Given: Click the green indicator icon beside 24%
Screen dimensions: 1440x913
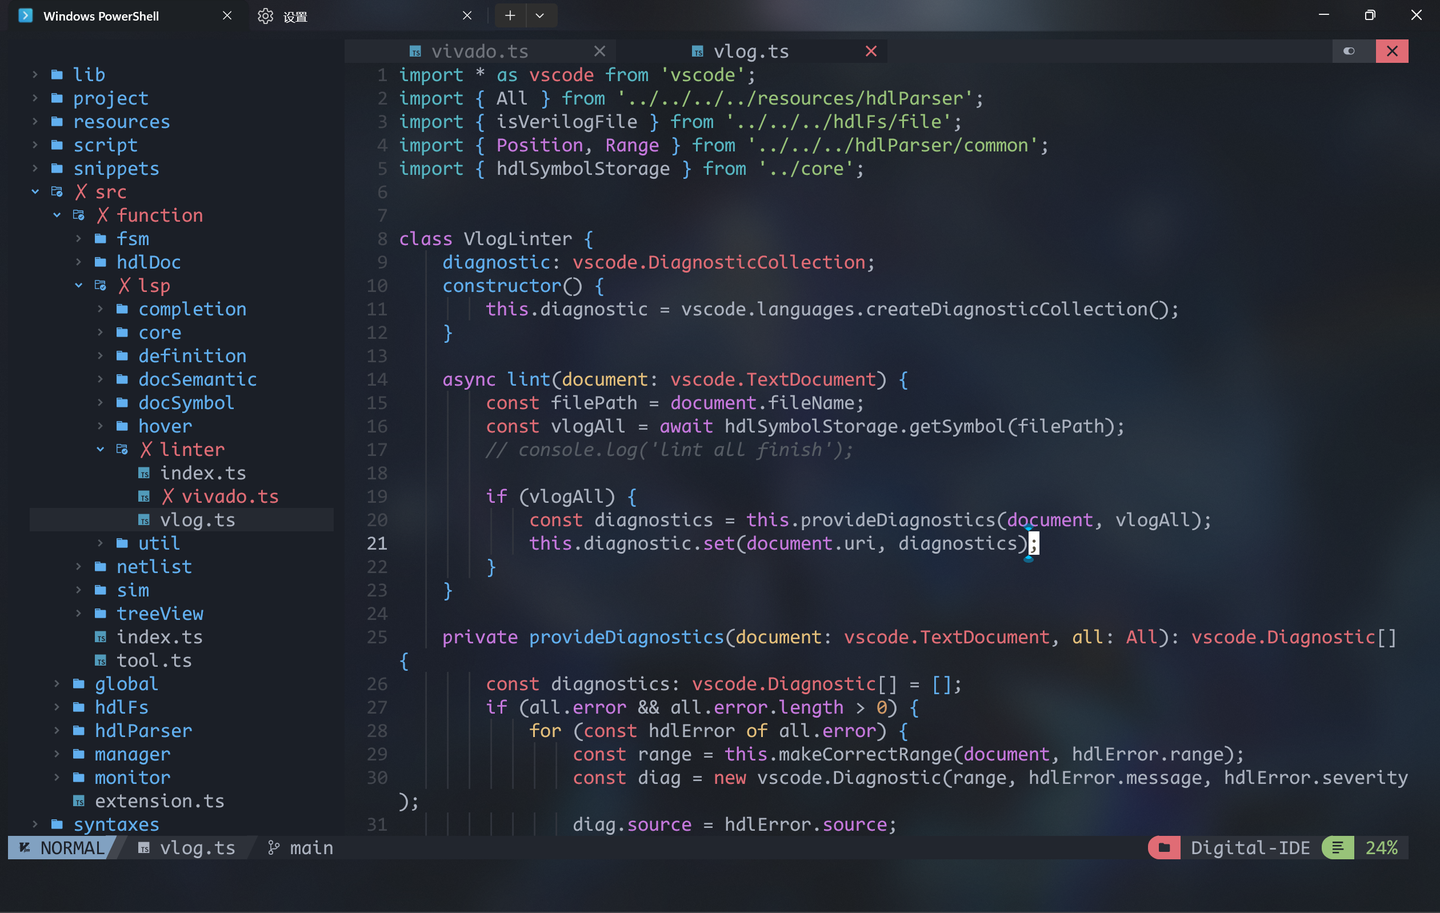Looking at the screenshot, I should point(1337,847).
